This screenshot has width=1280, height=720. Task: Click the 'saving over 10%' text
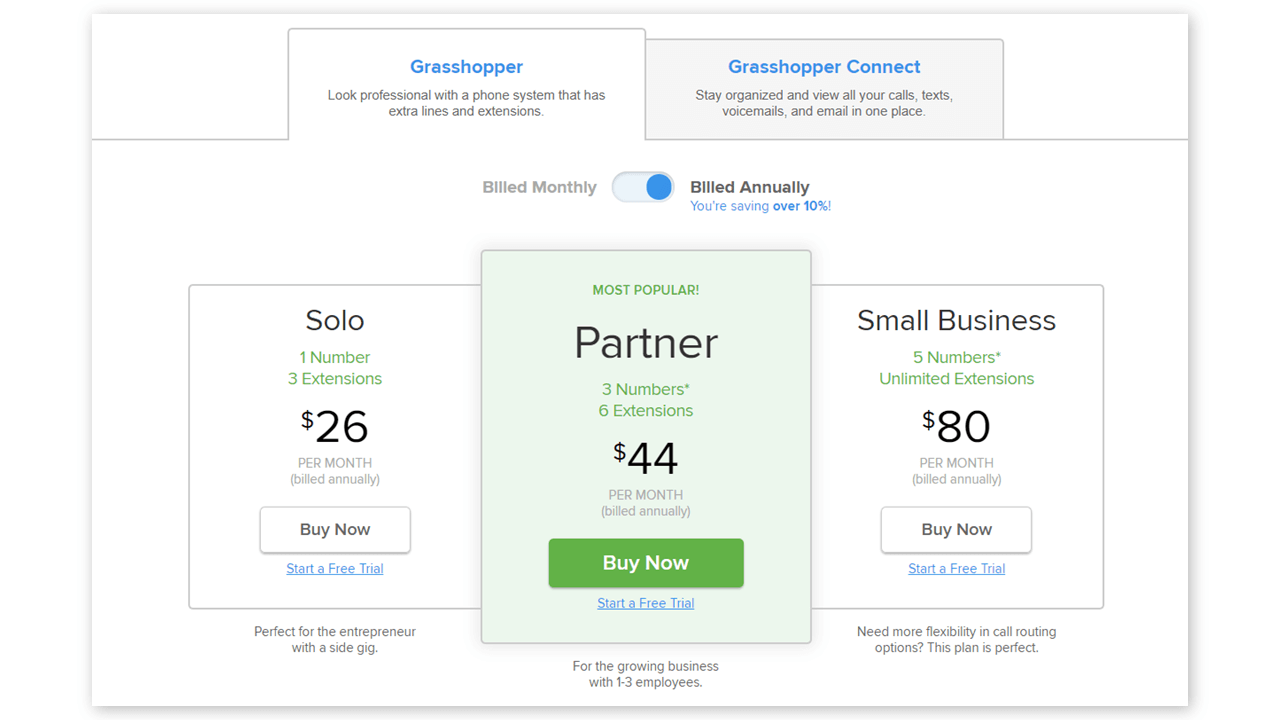pos(761,206)
